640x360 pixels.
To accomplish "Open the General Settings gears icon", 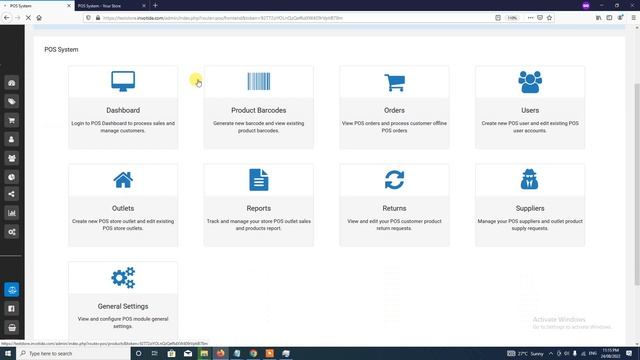I will point(123,278).
